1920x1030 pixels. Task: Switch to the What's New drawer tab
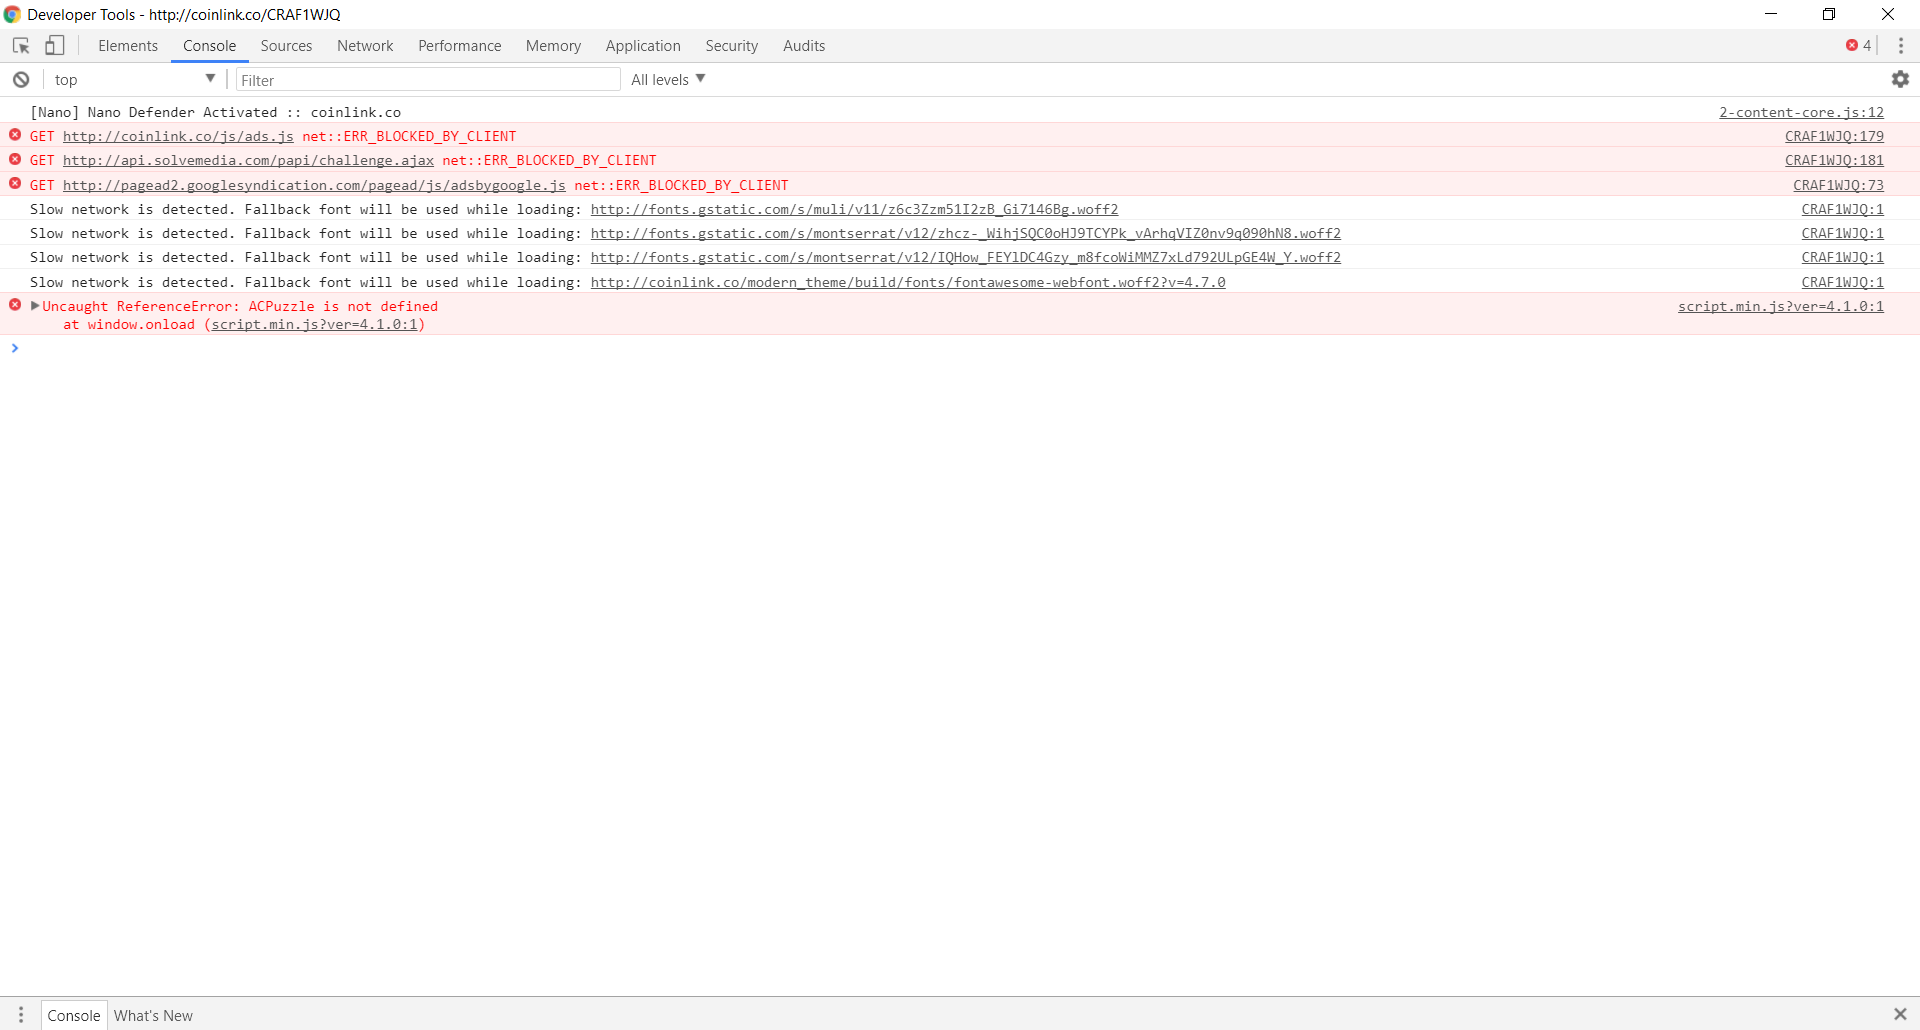coord(152,1015)
